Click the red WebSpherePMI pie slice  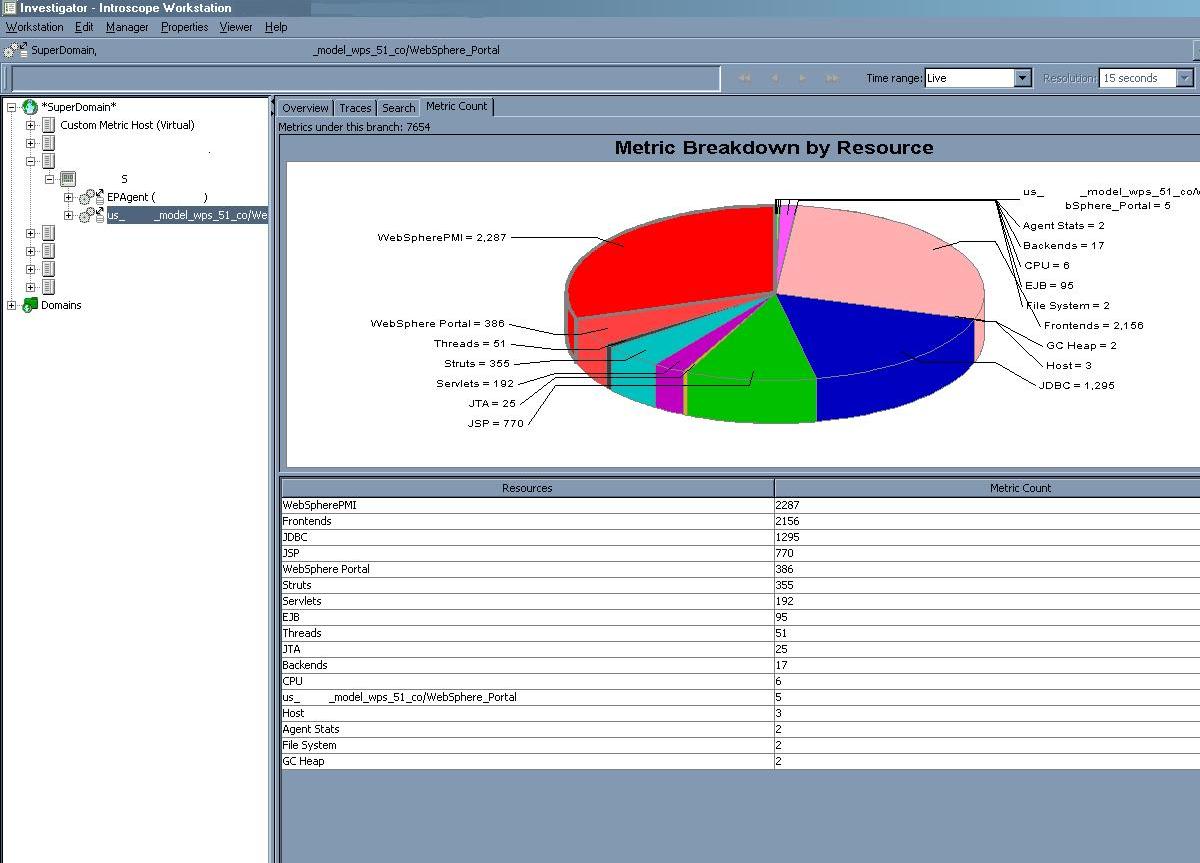[680, 260]
